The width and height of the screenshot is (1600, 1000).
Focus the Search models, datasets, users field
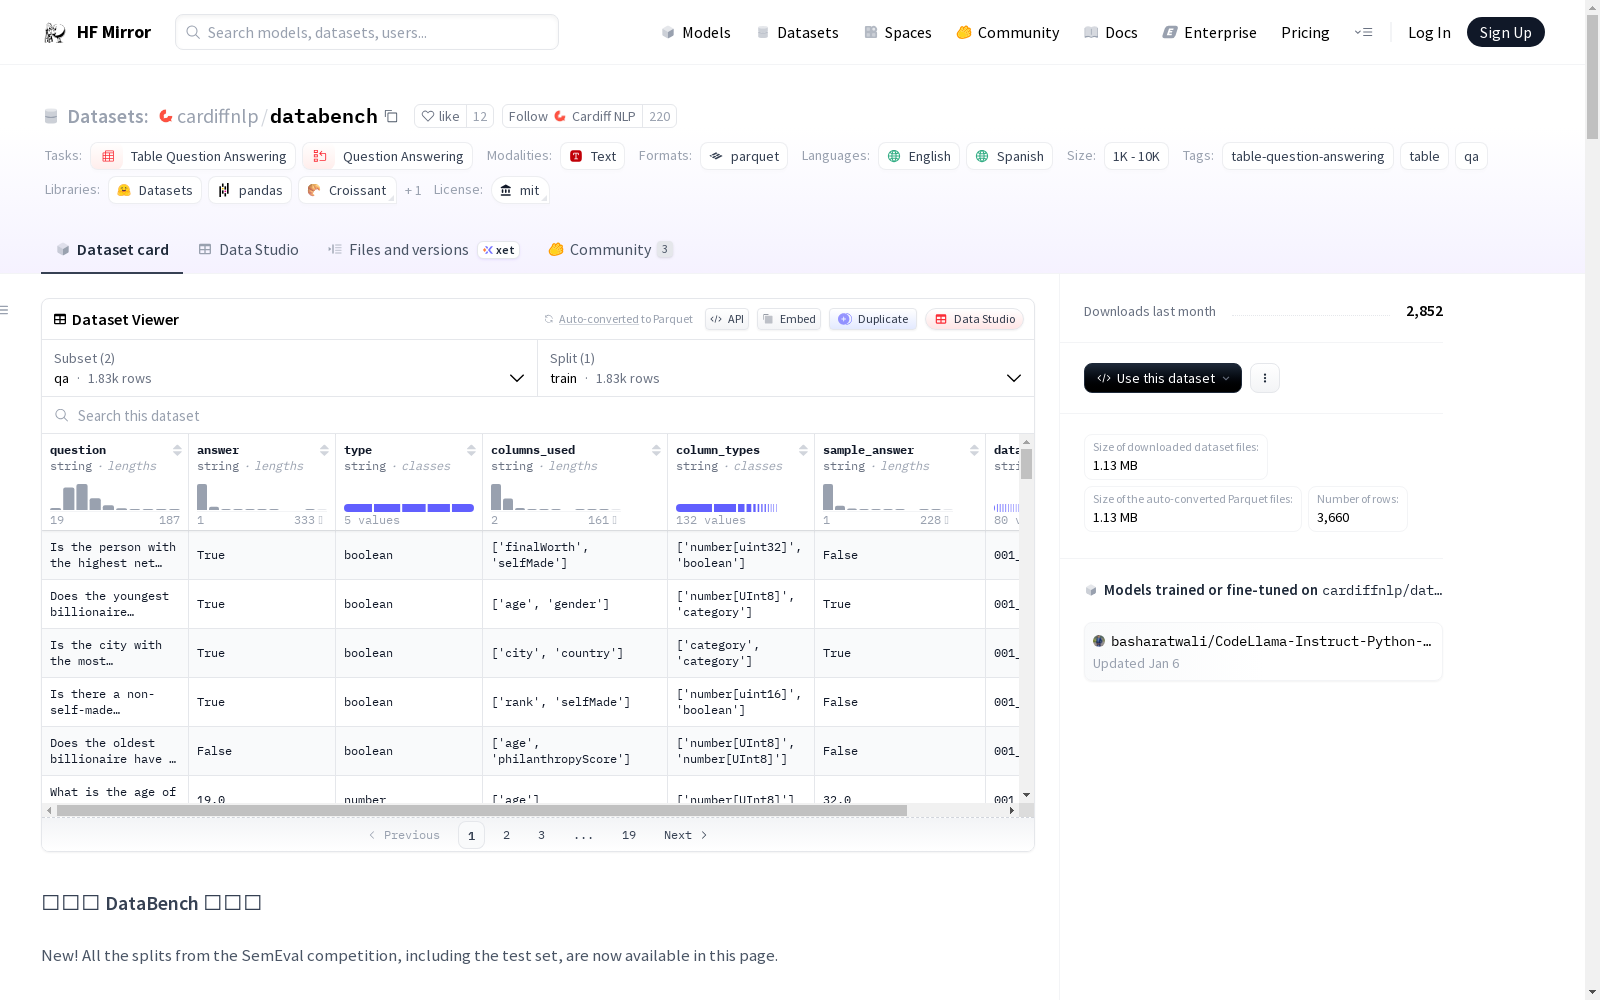point(367,33)
